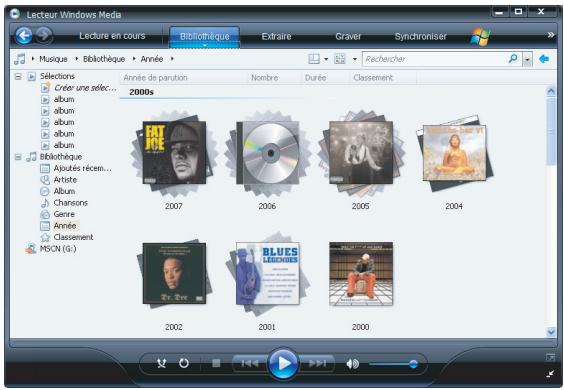Select the Année view
Viewport: 564px width, 390px height.
(x=65, y=226)
